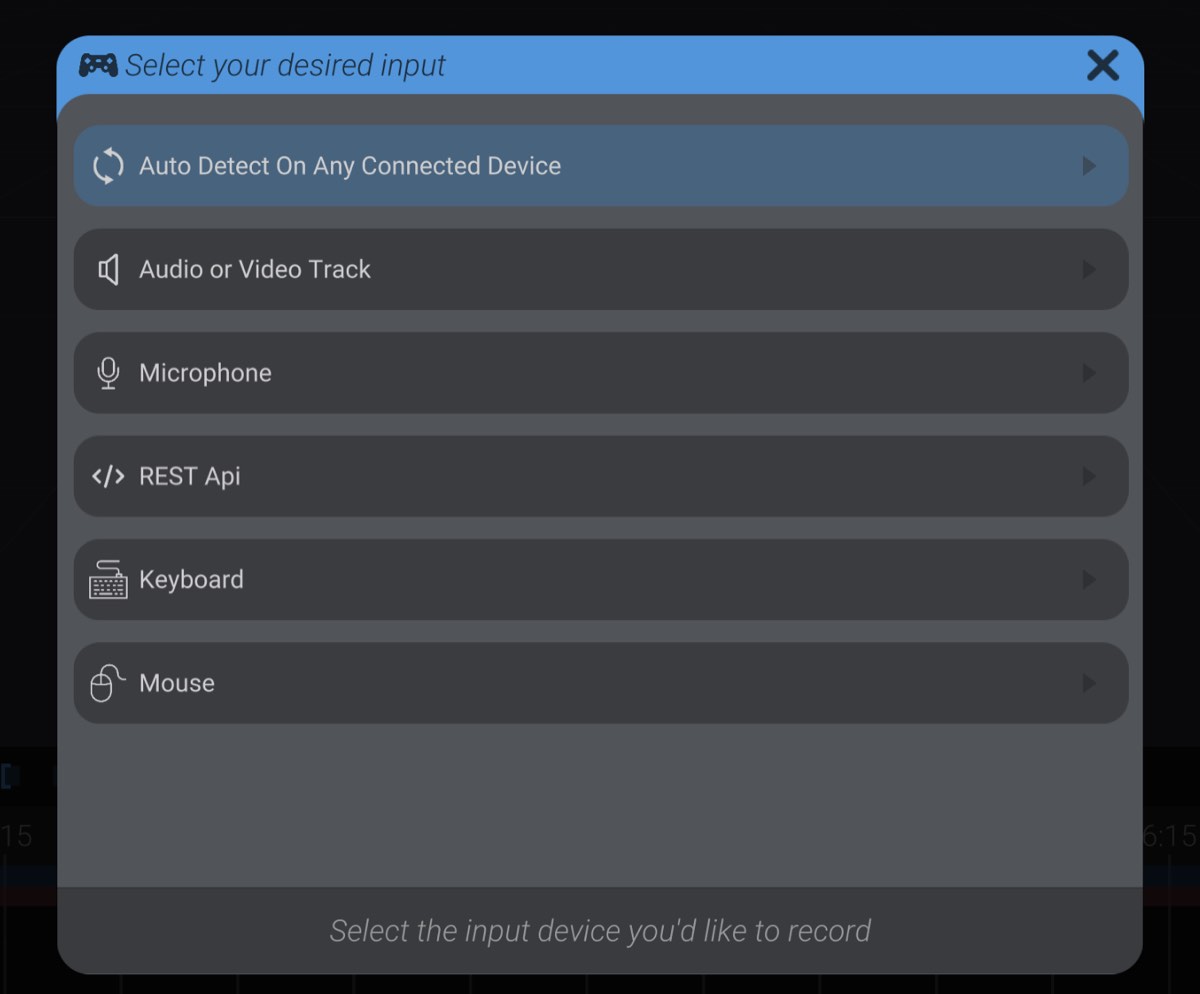This screenshot has height=994, width=1200.
Task: Open the Audio or Video Track submenu arrow
Action: [1090, 269]
